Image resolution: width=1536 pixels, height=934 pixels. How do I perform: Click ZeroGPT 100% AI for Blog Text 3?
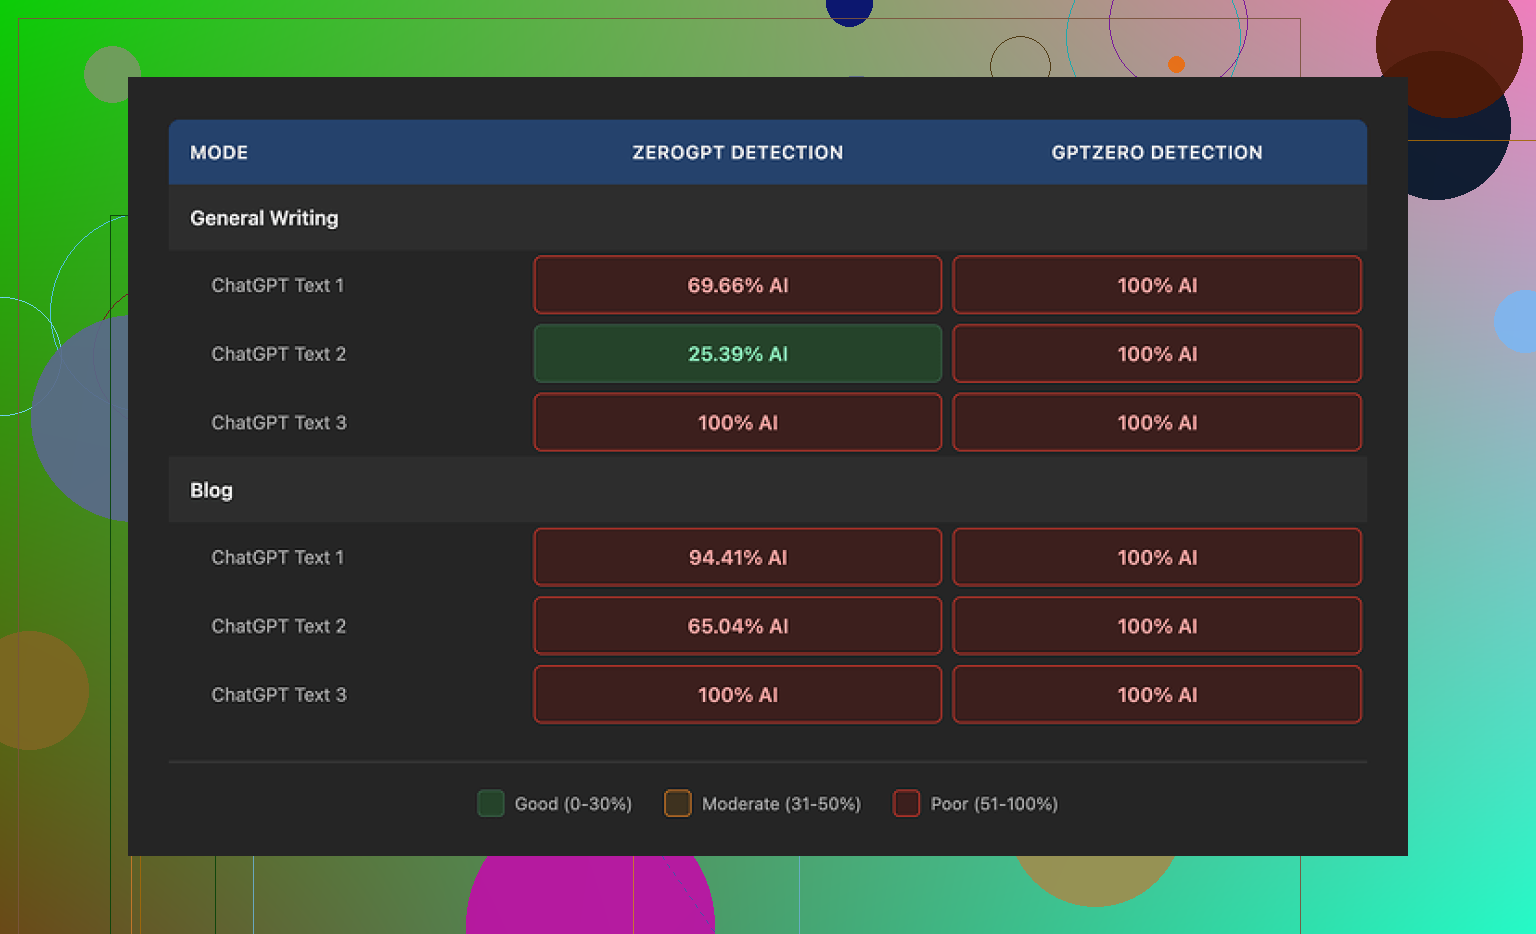tap(737, 695)
